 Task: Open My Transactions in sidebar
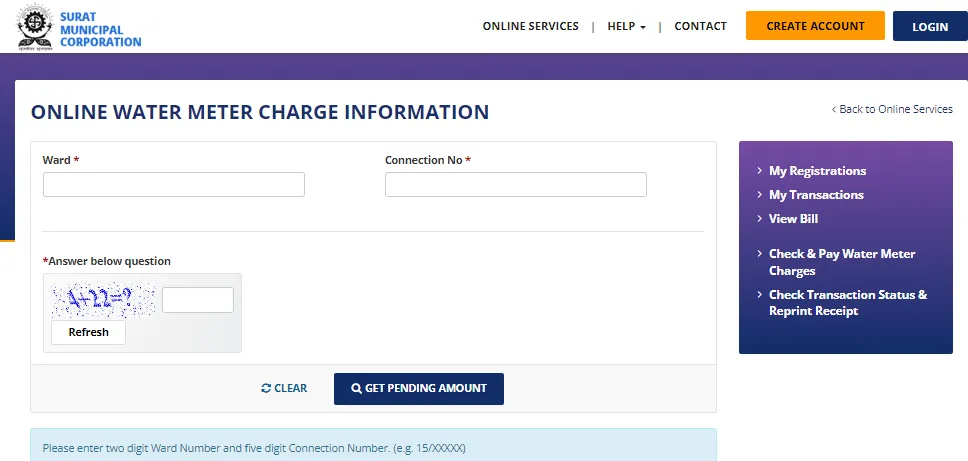coord(815,195)
